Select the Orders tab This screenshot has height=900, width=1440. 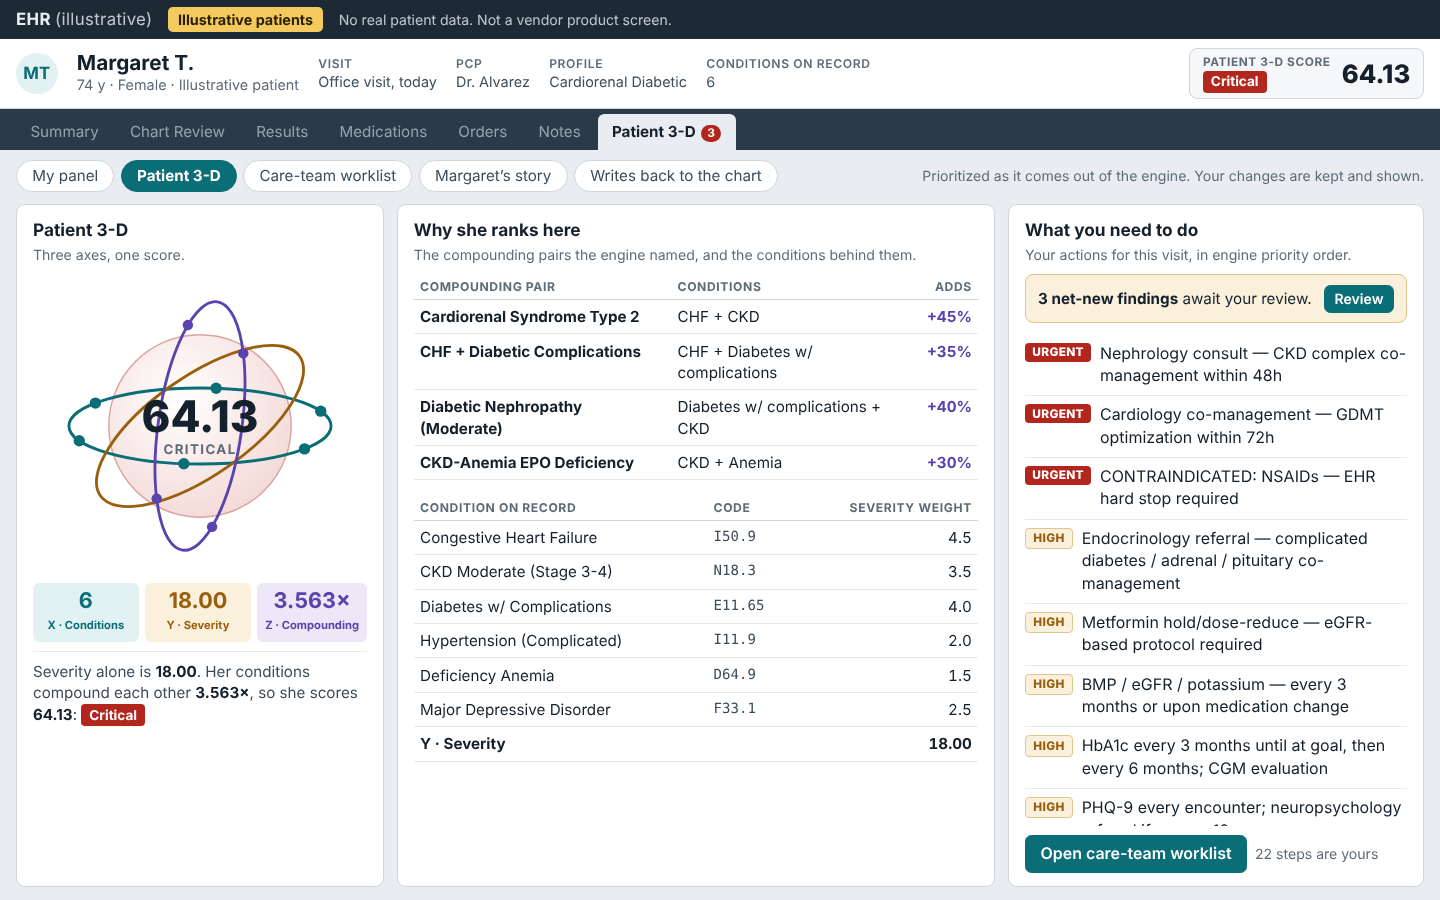482,132
